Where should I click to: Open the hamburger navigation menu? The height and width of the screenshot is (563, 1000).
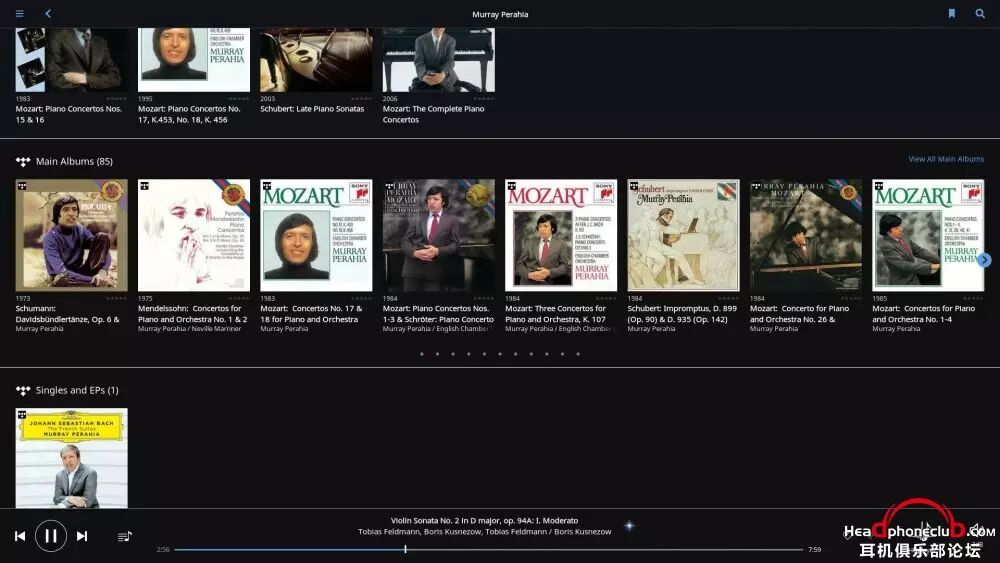point(20,13)
